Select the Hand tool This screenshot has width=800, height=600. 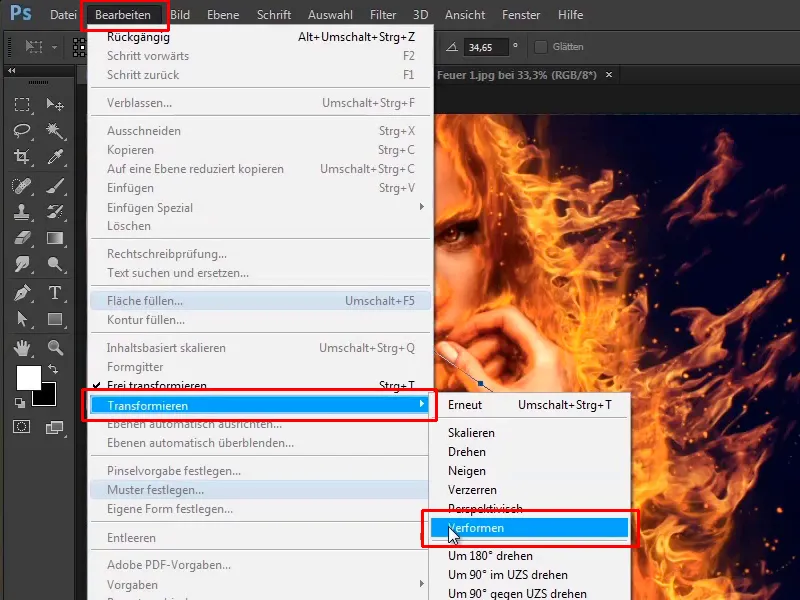(x=22, y=348)
